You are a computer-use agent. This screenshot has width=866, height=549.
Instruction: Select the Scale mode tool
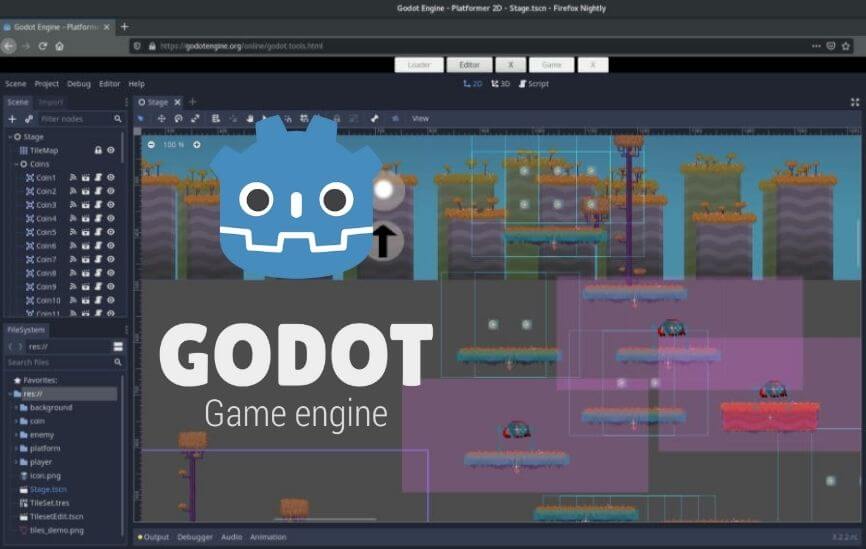point(195,119)
